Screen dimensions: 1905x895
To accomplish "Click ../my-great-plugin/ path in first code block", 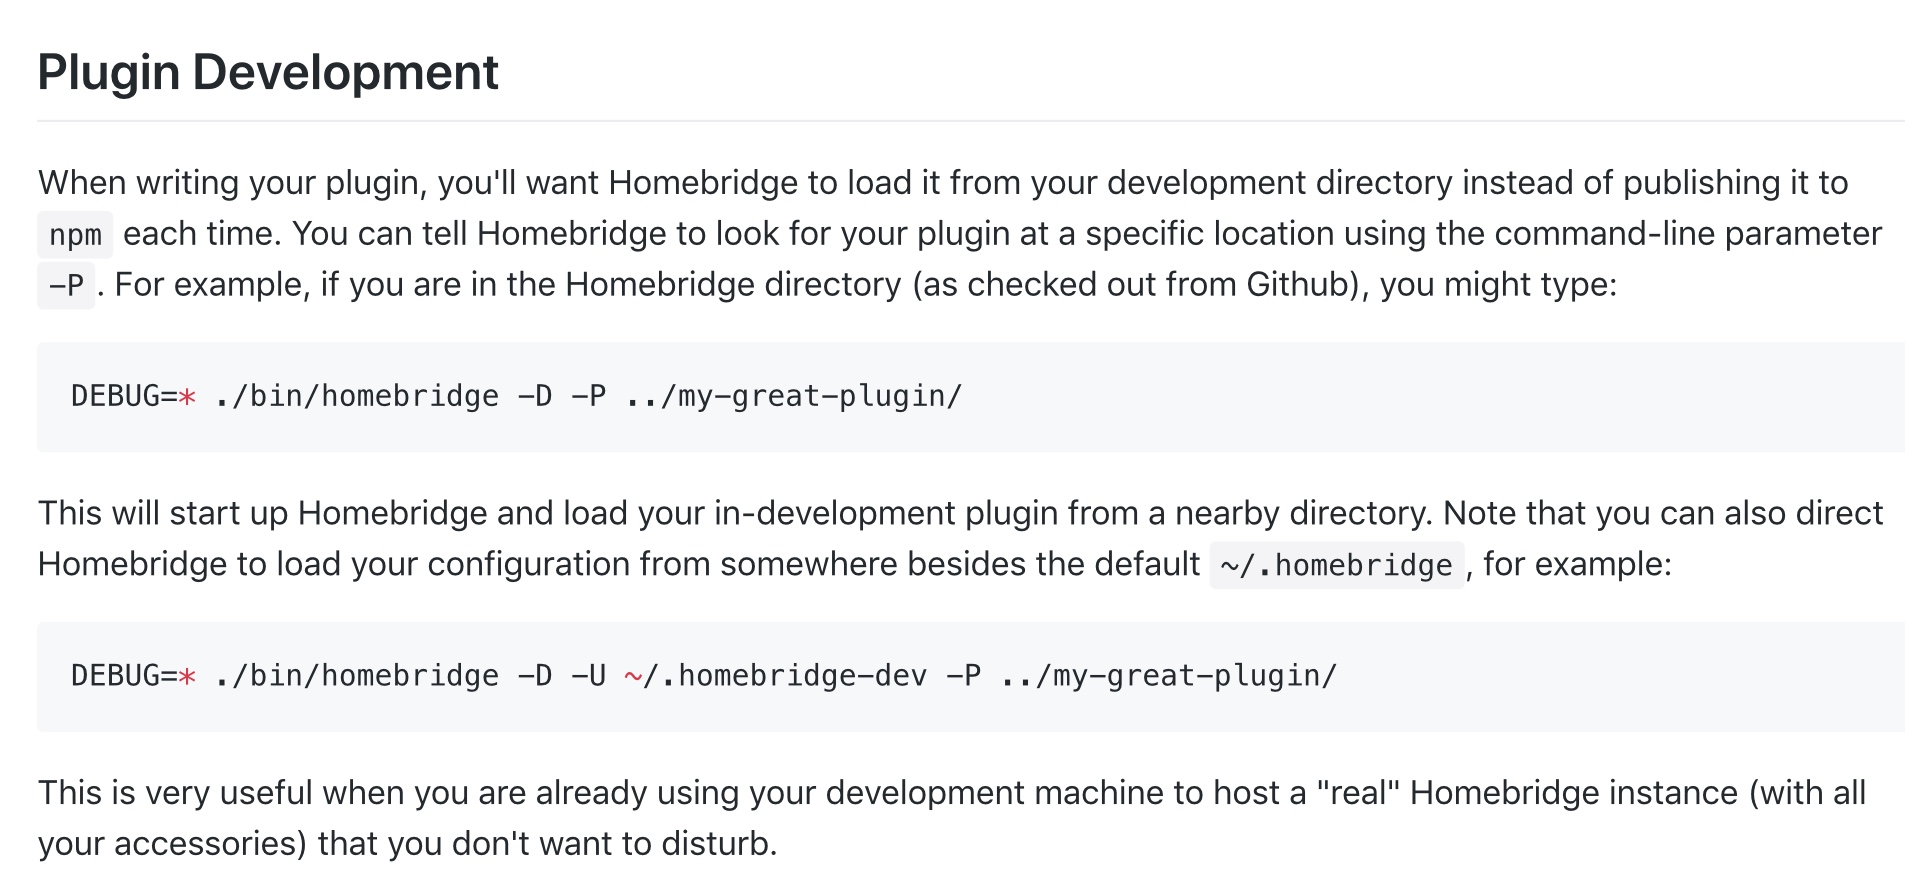I will click(x=793, y=397).
